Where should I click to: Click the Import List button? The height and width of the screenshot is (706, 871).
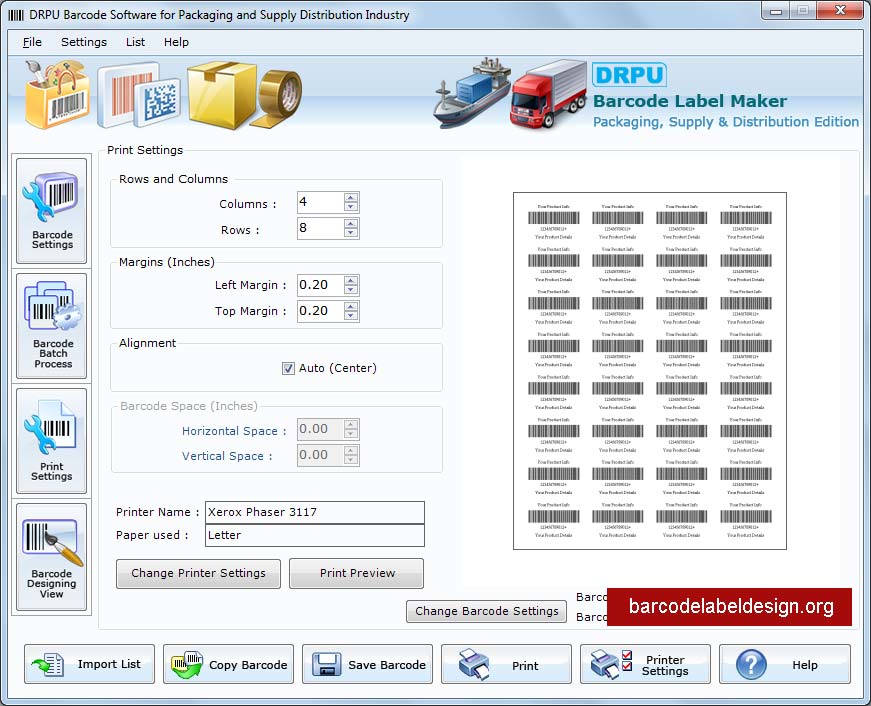click(89, 664)
